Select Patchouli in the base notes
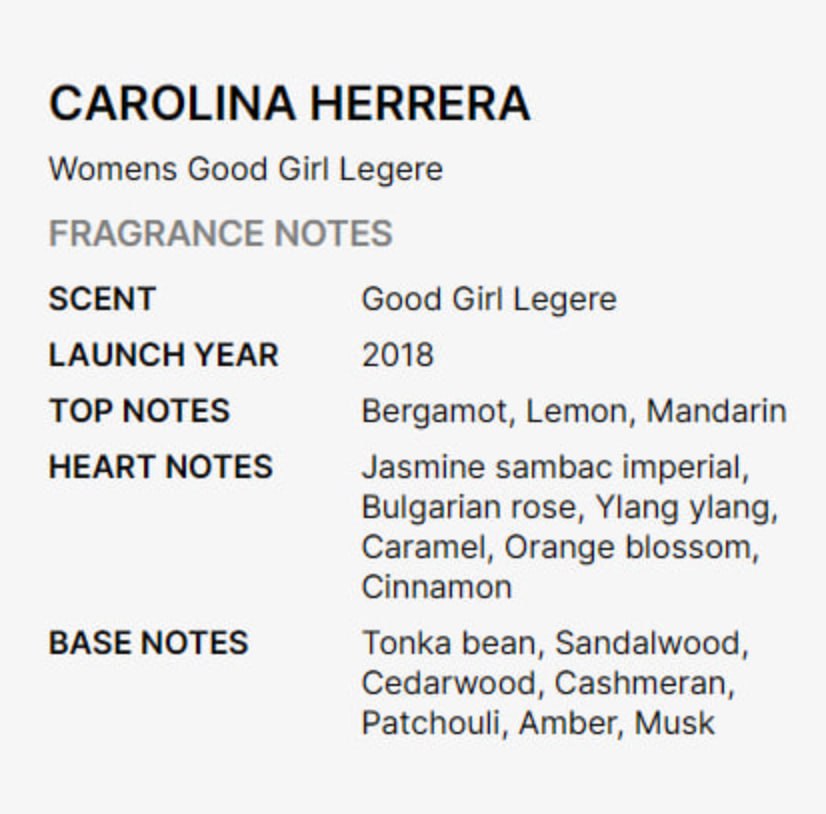826x814 pixels. (430, 723)
